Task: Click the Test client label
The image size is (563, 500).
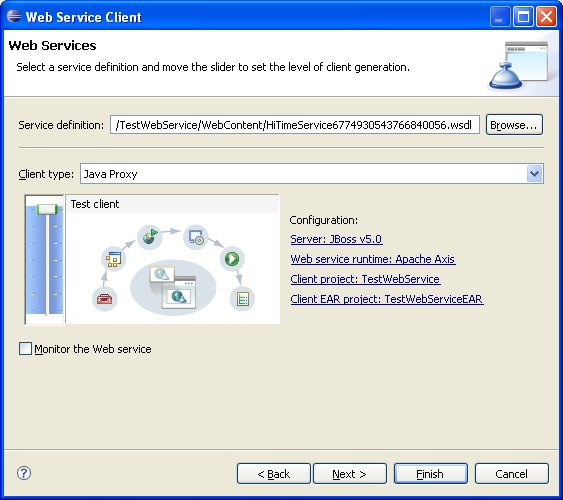Action: point(95,204)
